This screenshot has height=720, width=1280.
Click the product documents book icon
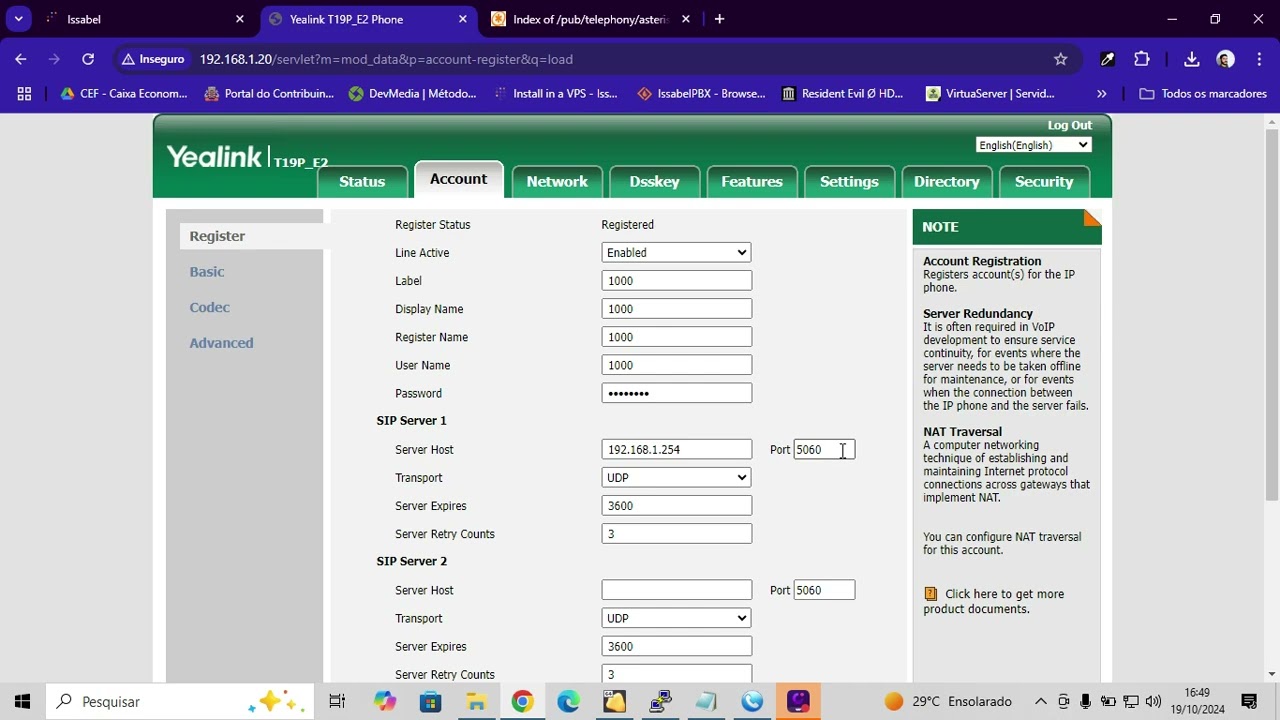tap(931, 593)
